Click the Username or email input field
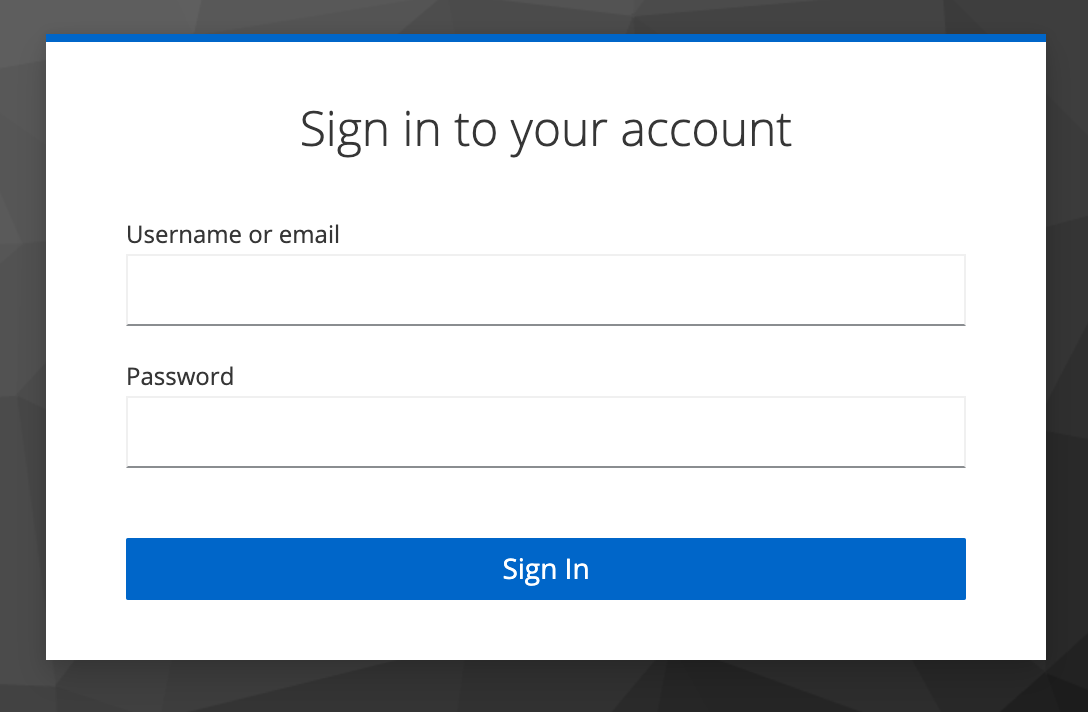 [545, 290]
